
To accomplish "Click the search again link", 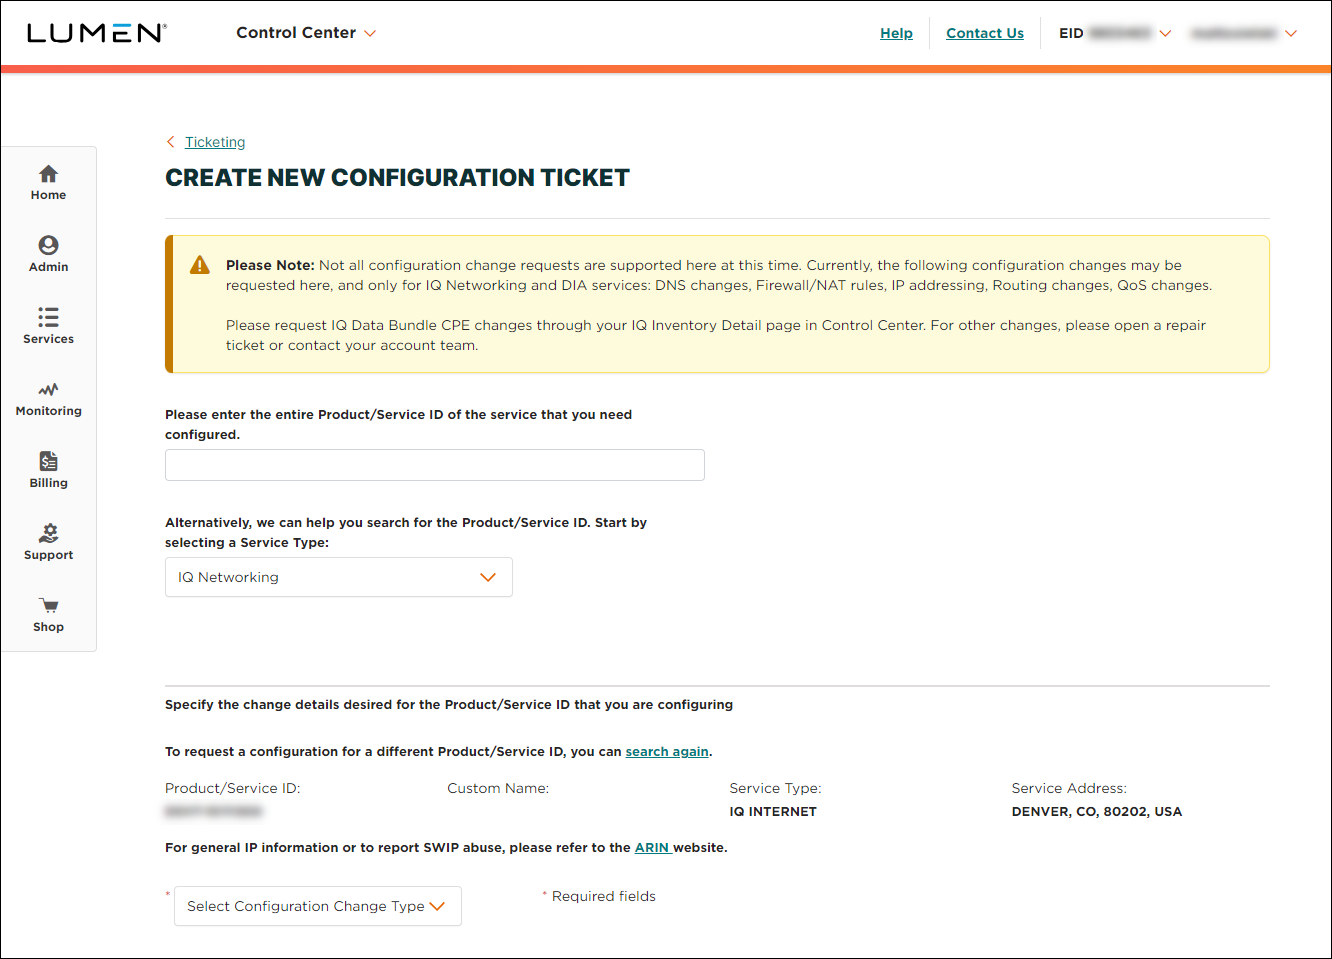I will (x=667, y=751).
